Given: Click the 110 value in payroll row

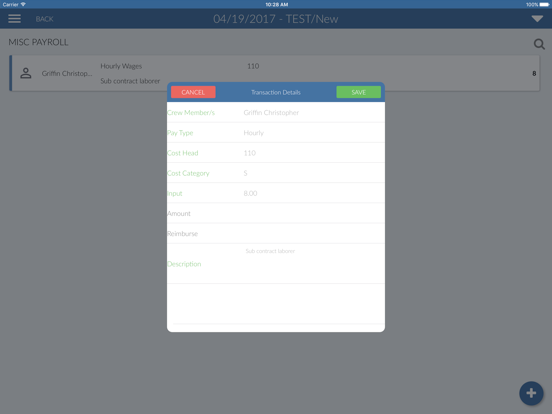Looking at the screenshot, I should [x=253, y=66].
